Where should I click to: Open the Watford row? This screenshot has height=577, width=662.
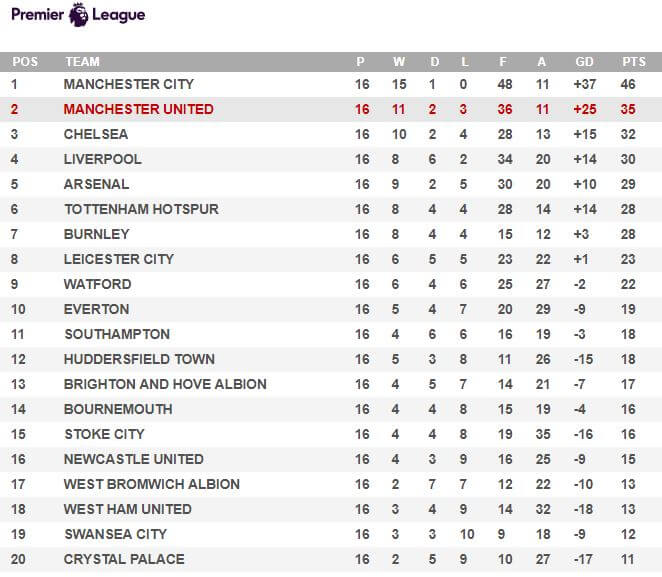(331, 284)
